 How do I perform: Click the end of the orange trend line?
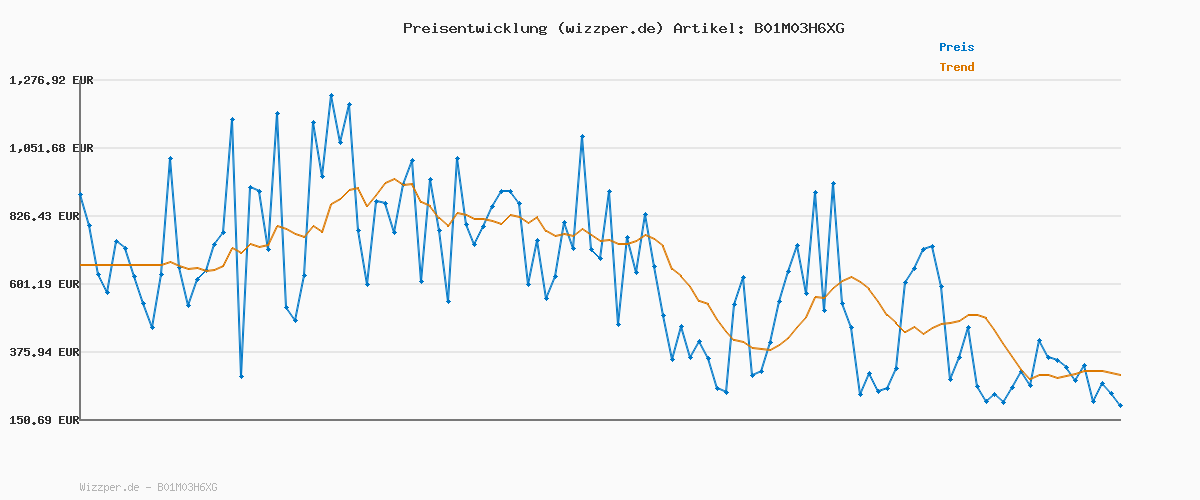[x=1120, y=375]
